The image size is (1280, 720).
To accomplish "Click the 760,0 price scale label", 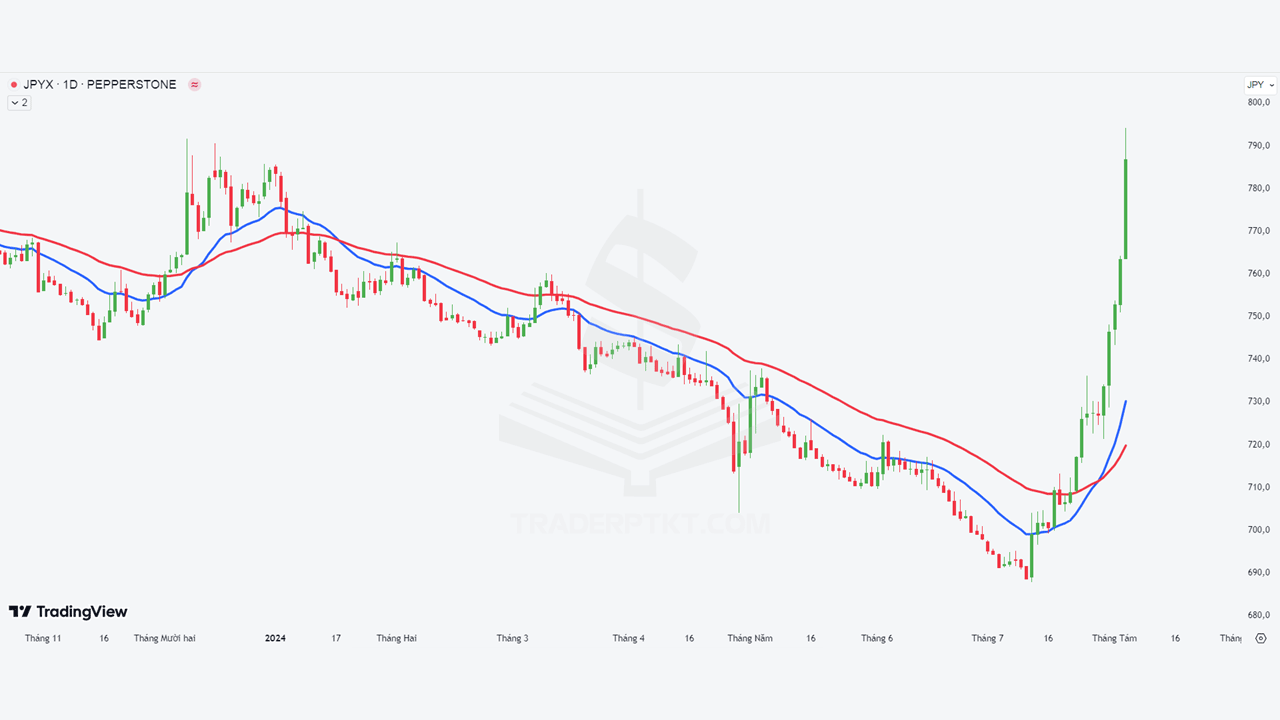I will click(x=1259, y=273).
